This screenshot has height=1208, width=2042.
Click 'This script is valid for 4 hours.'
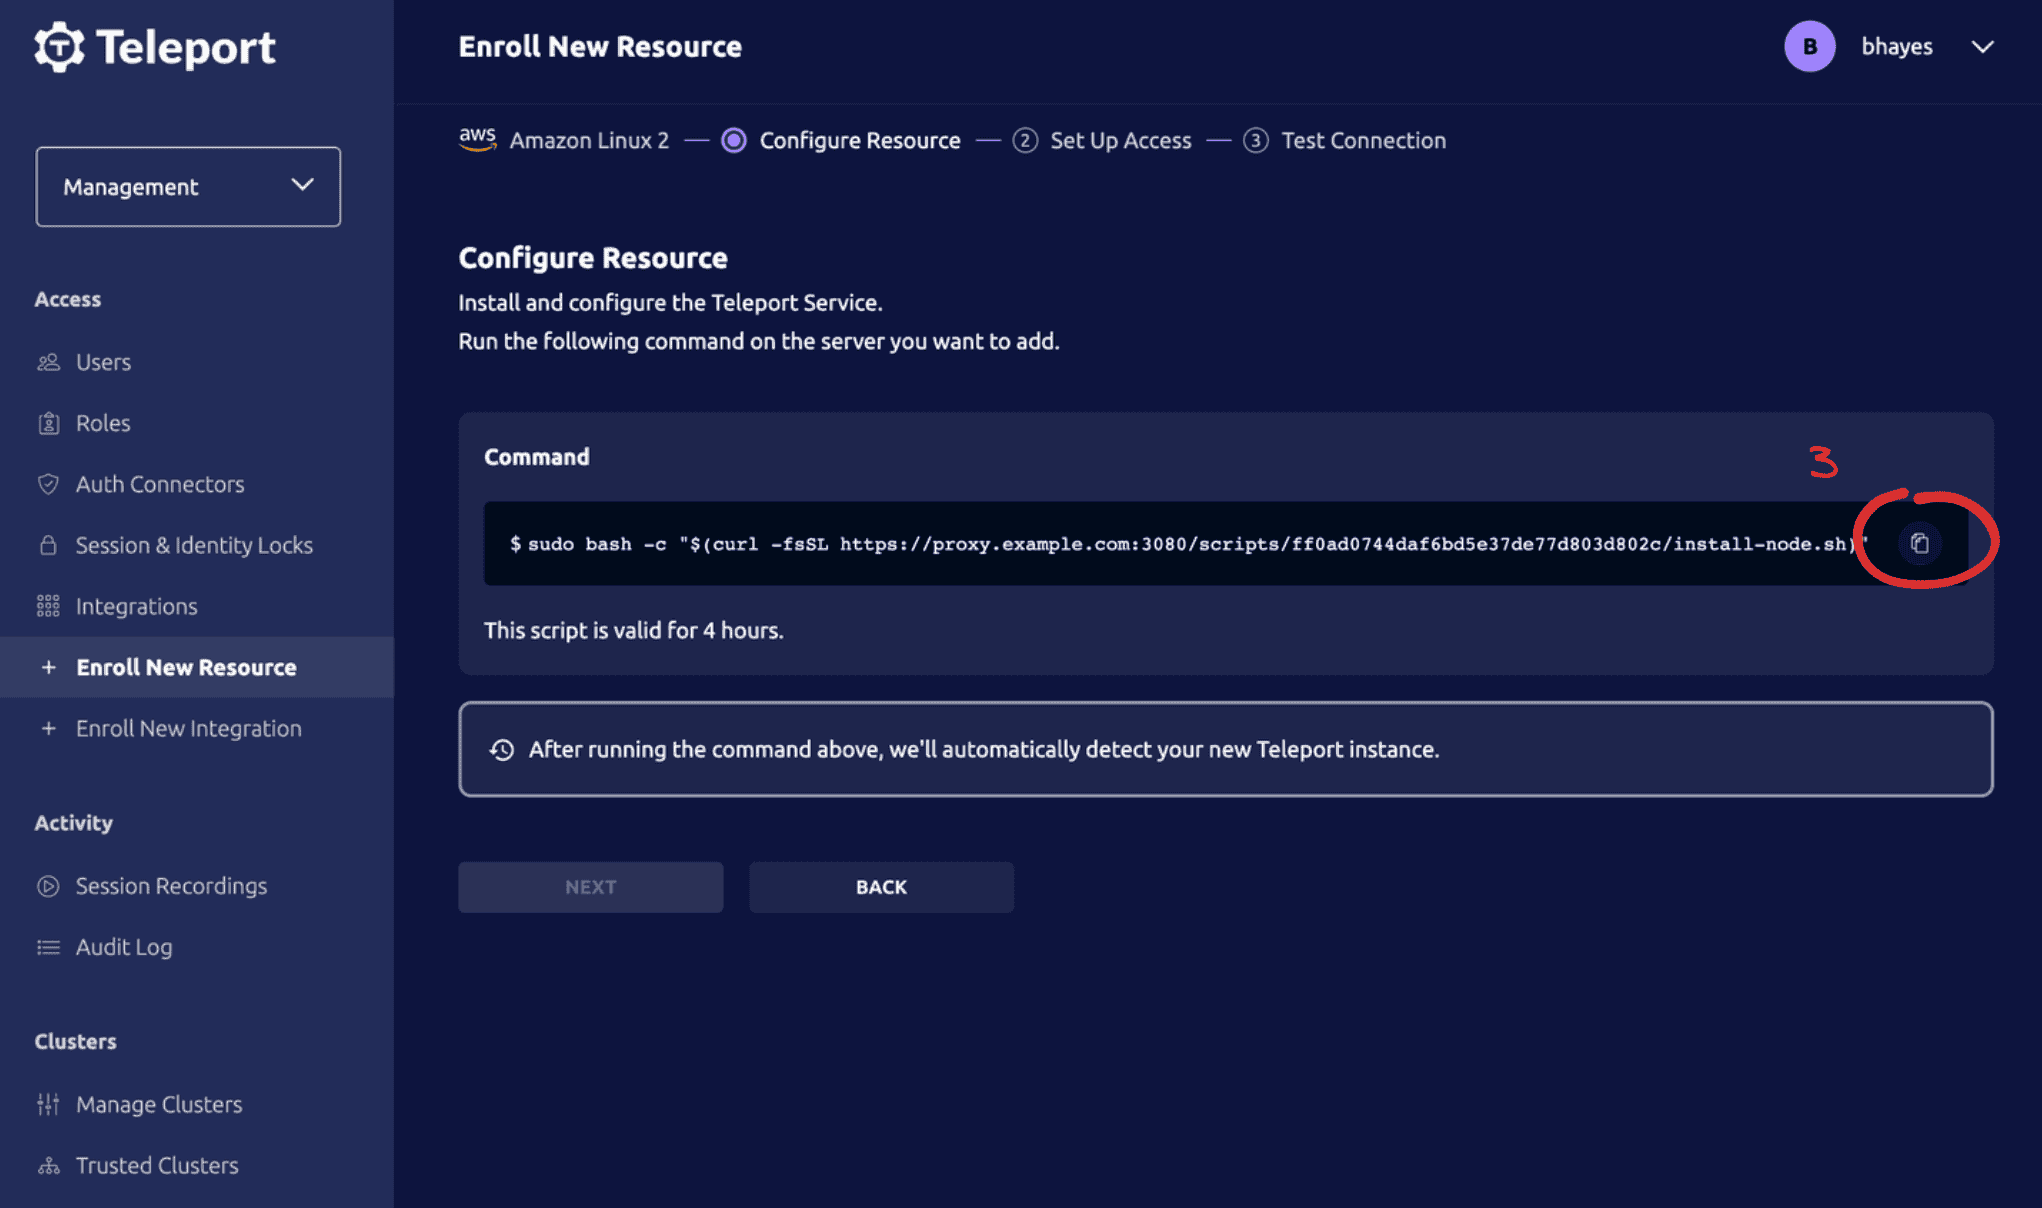[x=634, y=630]
